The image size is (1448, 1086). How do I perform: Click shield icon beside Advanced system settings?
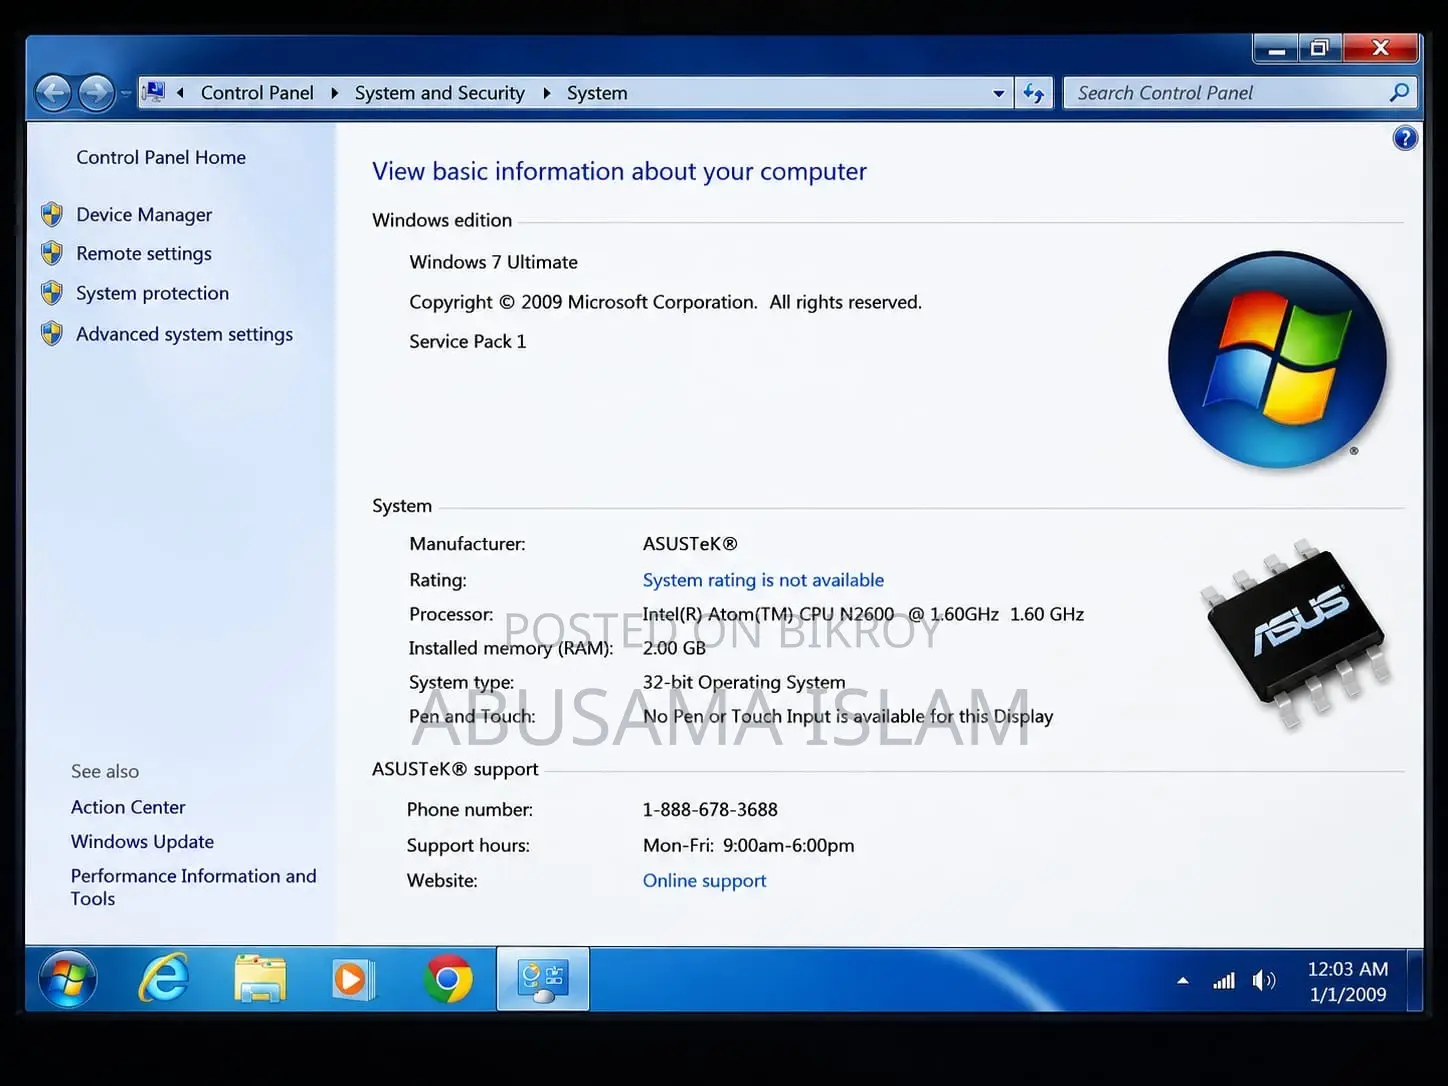(x=52, y=333)
